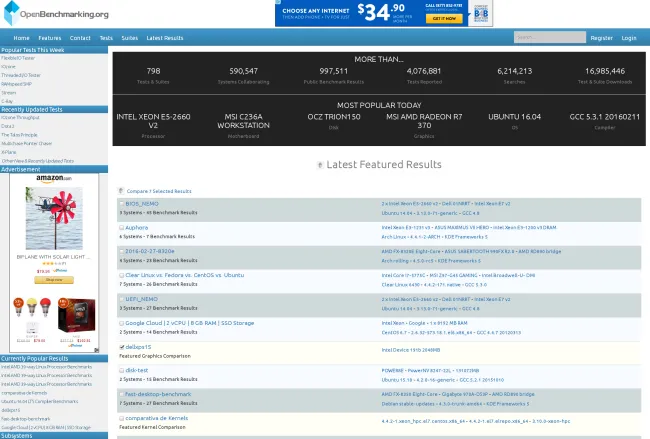Select the comparativa de Kernels checkbox
The width and height of the screenshot is (650, 439).
(121, 418)
